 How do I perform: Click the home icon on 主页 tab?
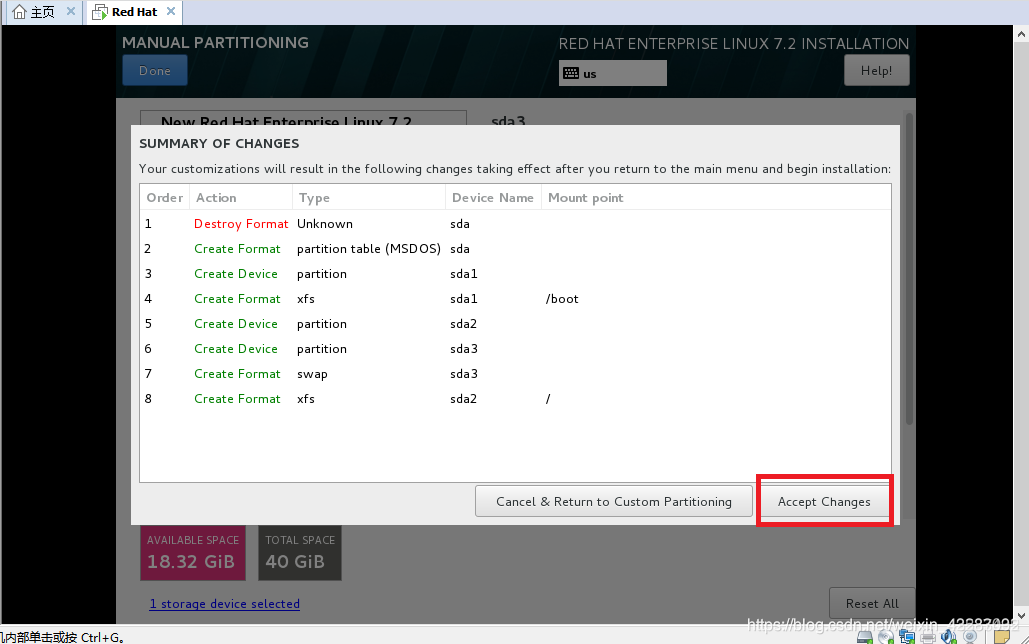click(20, 12)
